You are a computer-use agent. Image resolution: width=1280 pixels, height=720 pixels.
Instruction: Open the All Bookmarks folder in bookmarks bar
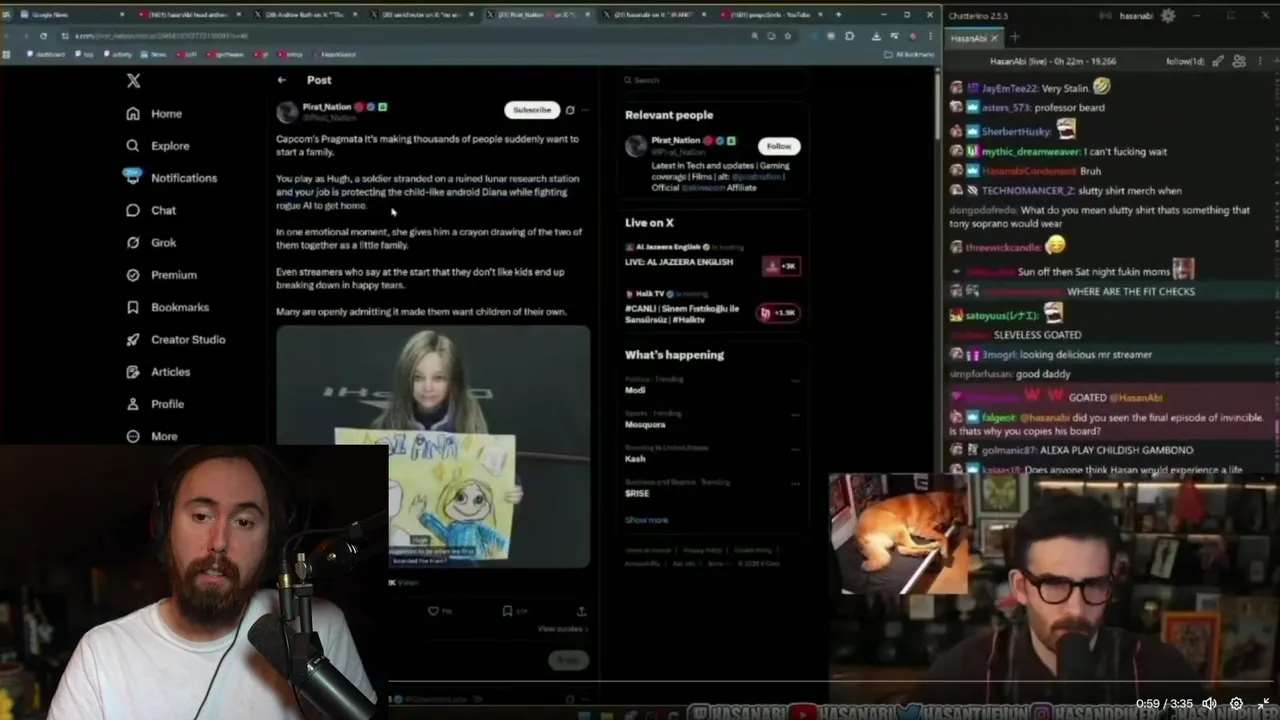[909, 54]
